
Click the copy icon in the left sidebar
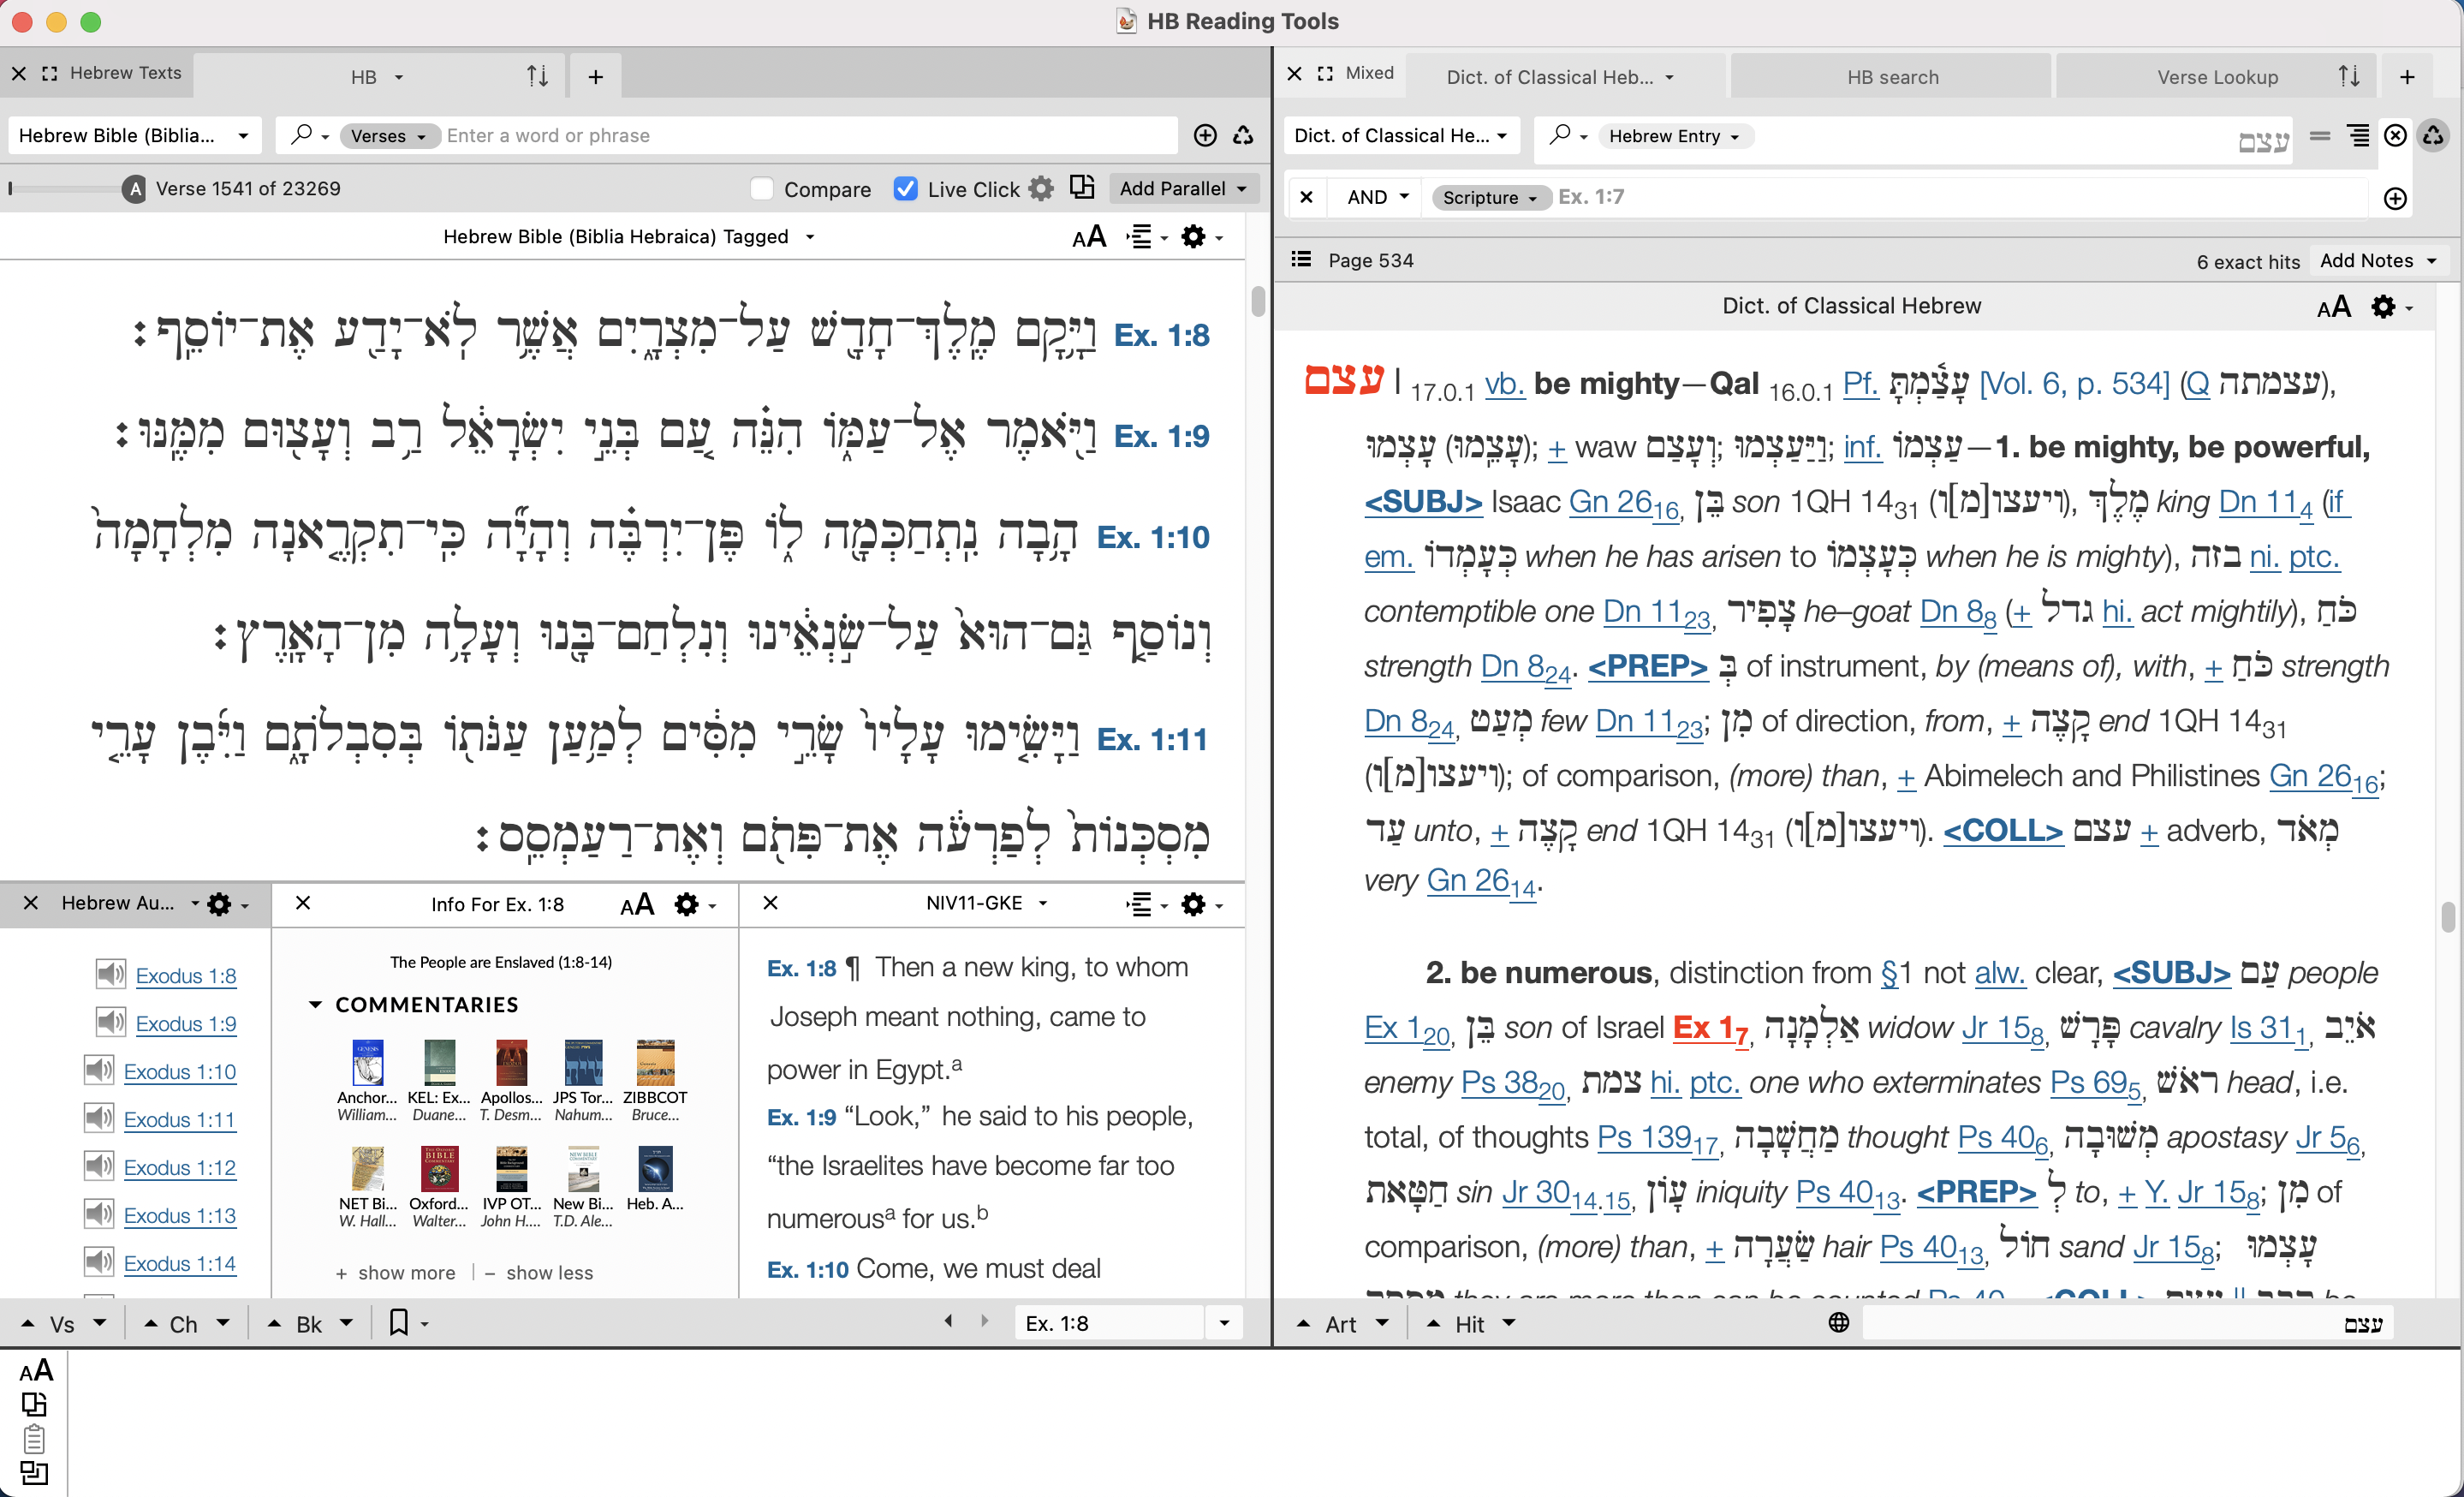click(x=35, y=1404)
